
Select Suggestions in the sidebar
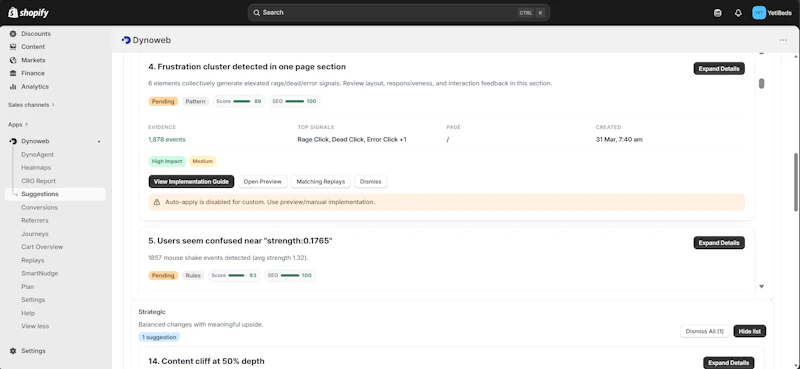pos(55,194)
